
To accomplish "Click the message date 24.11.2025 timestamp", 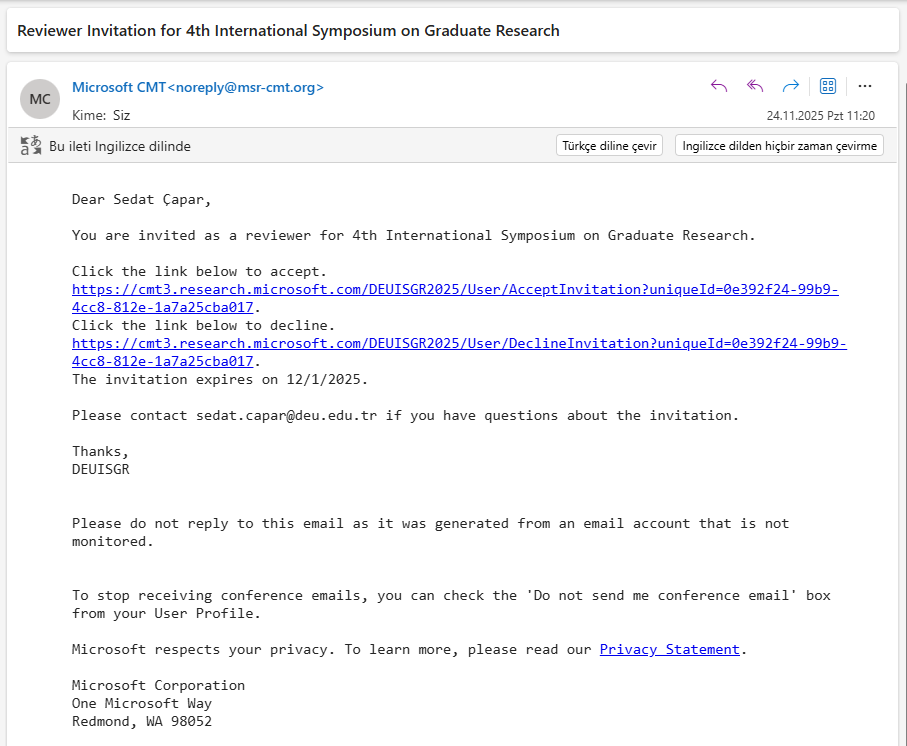I will click(x=820, y=116).
